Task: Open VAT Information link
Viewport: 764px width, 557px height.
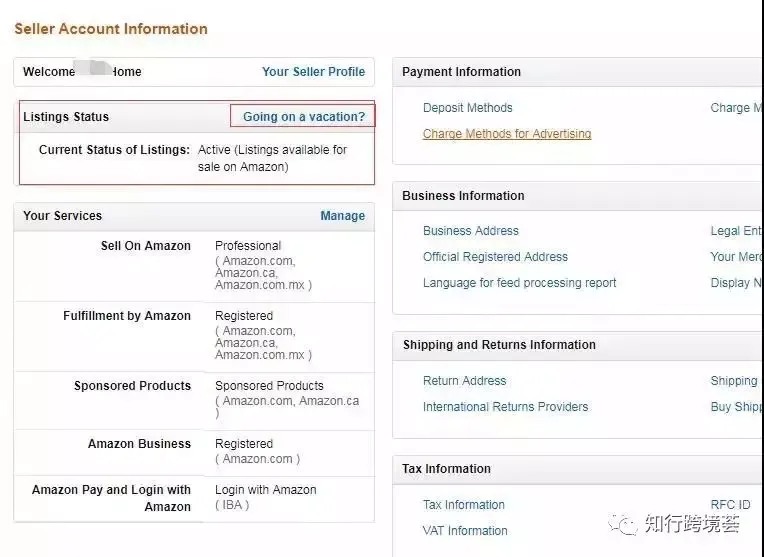Action: point(465,530)
